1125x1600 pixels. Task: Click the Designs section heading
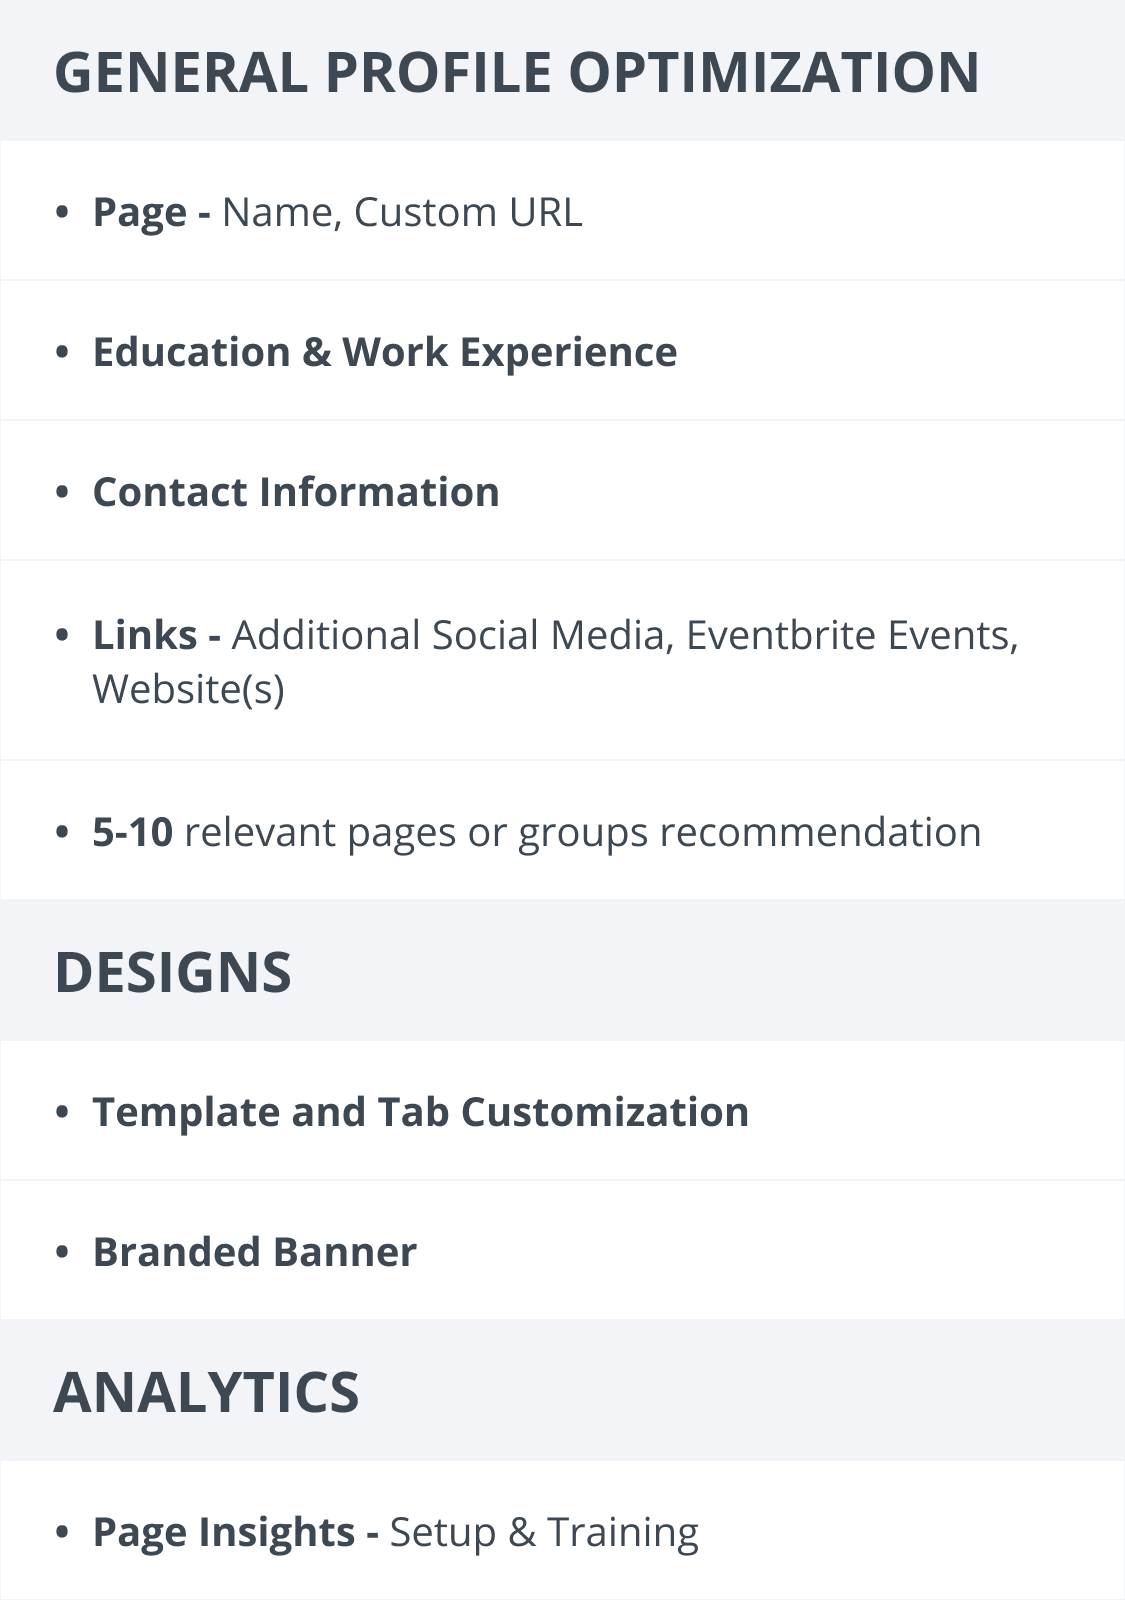(173, 972)
